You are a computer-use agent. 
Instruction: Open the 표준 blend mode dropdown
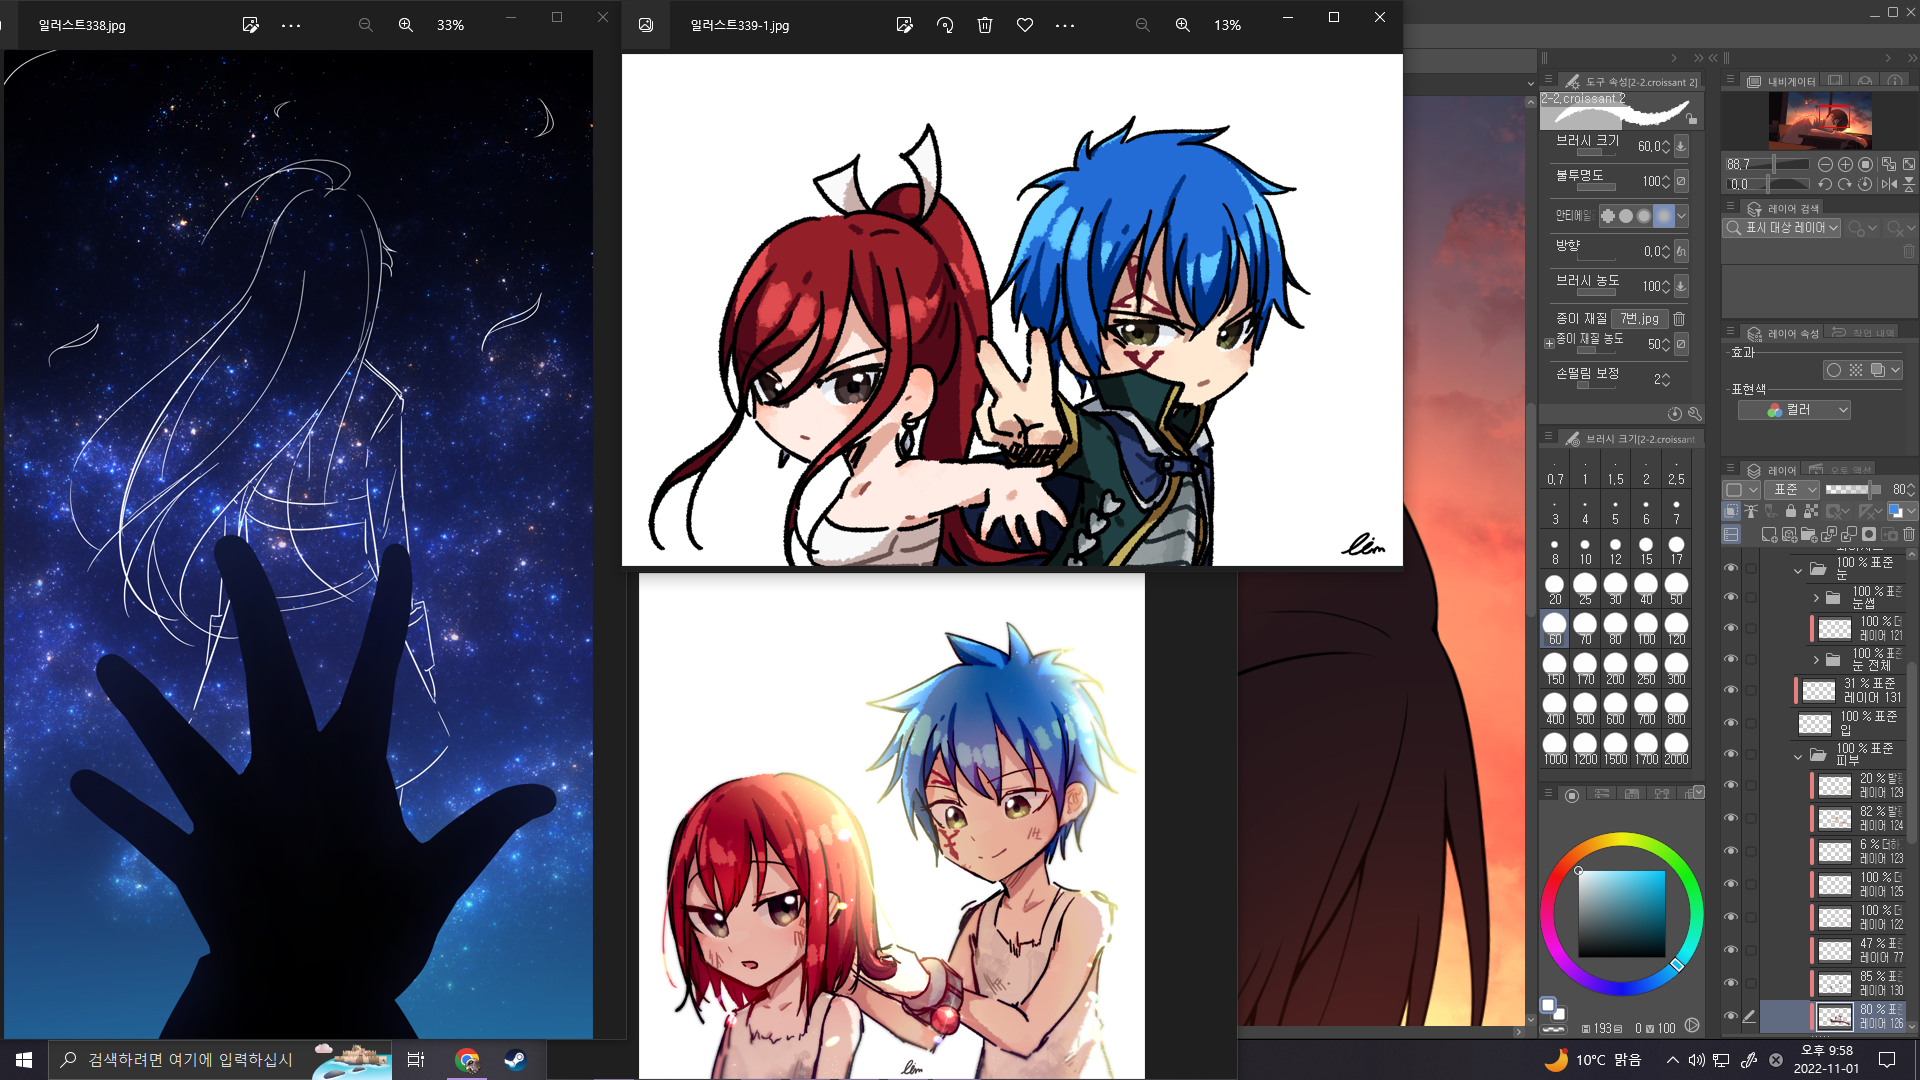1792,489
